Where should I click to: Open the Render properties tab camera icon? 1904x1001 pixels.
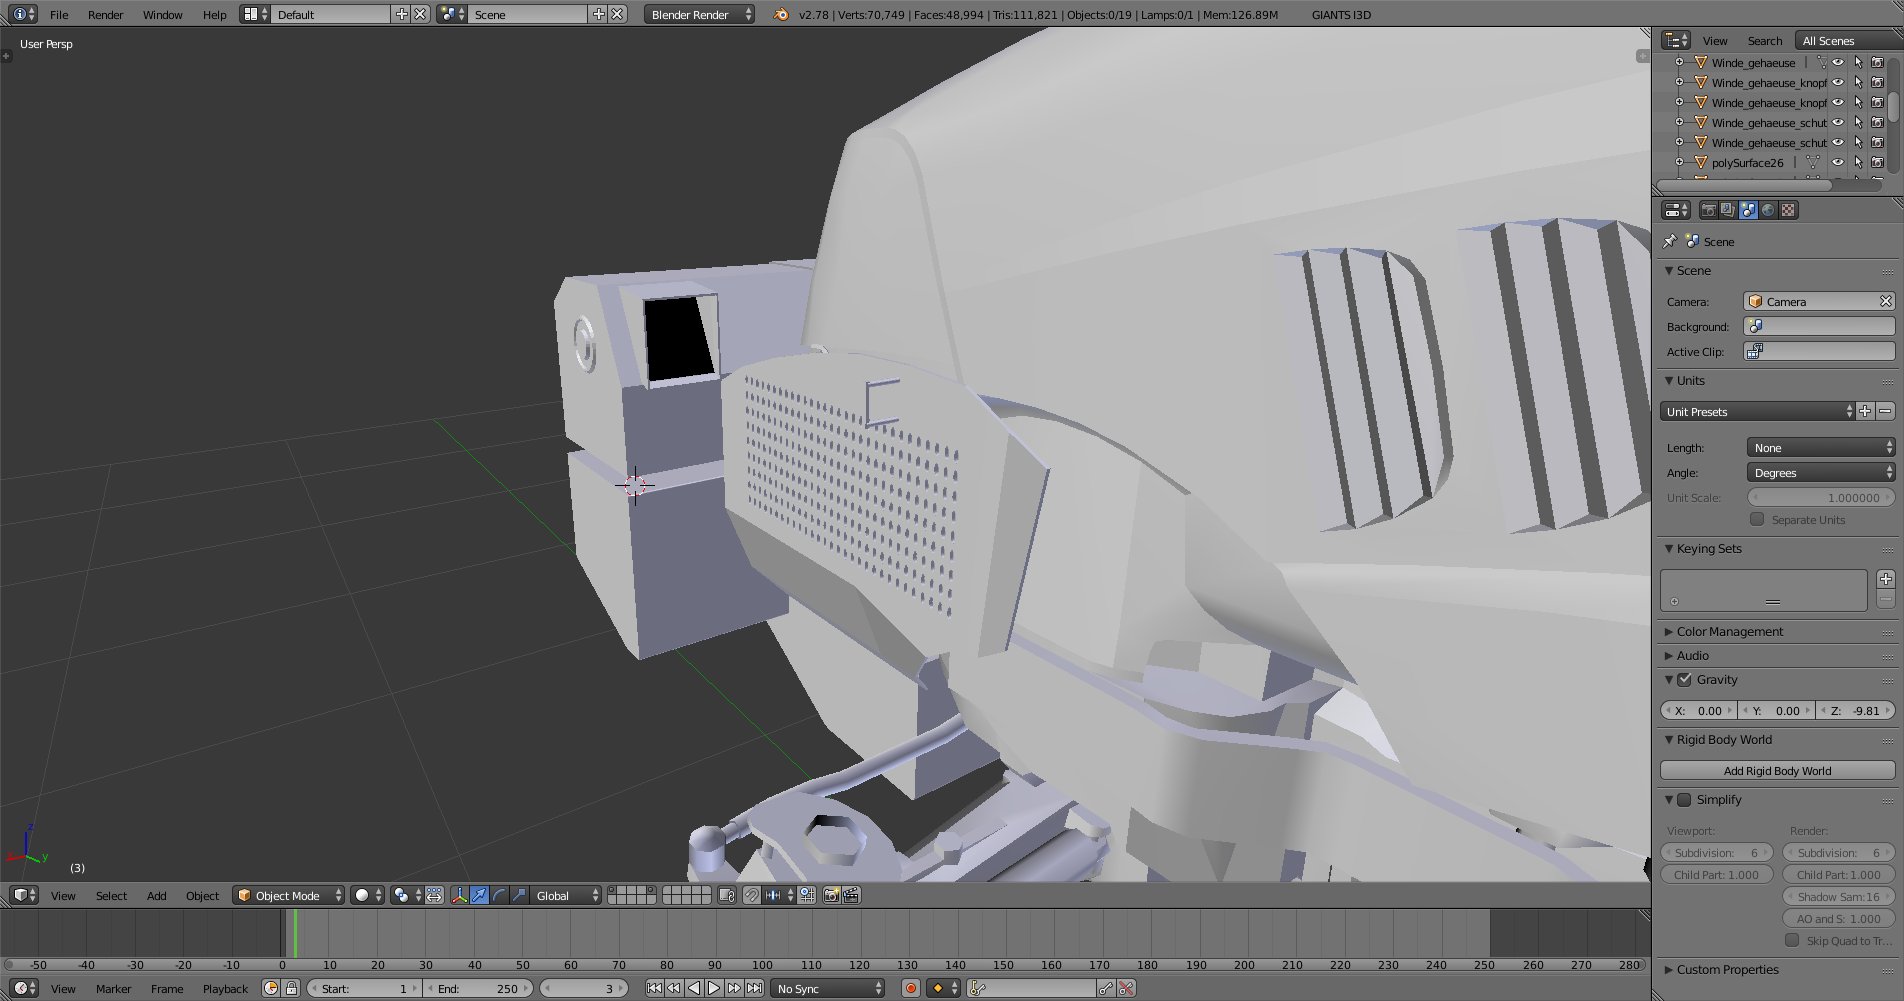tap(1708, 210)
